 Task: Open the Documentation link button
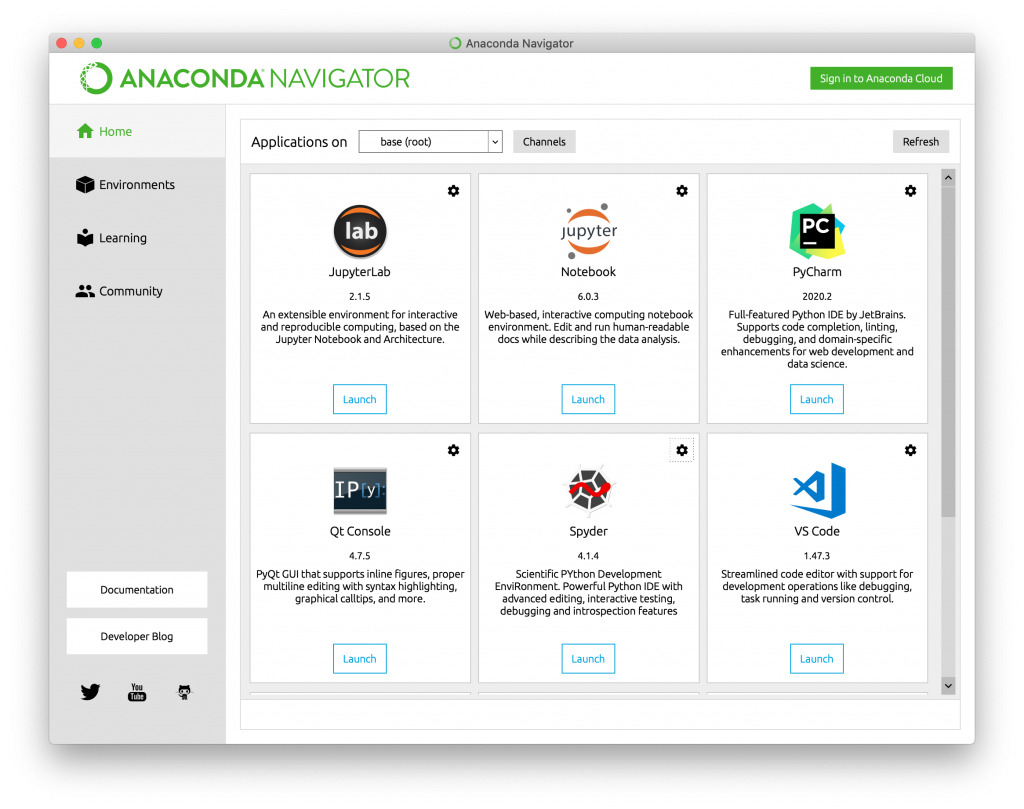(137, 590)
